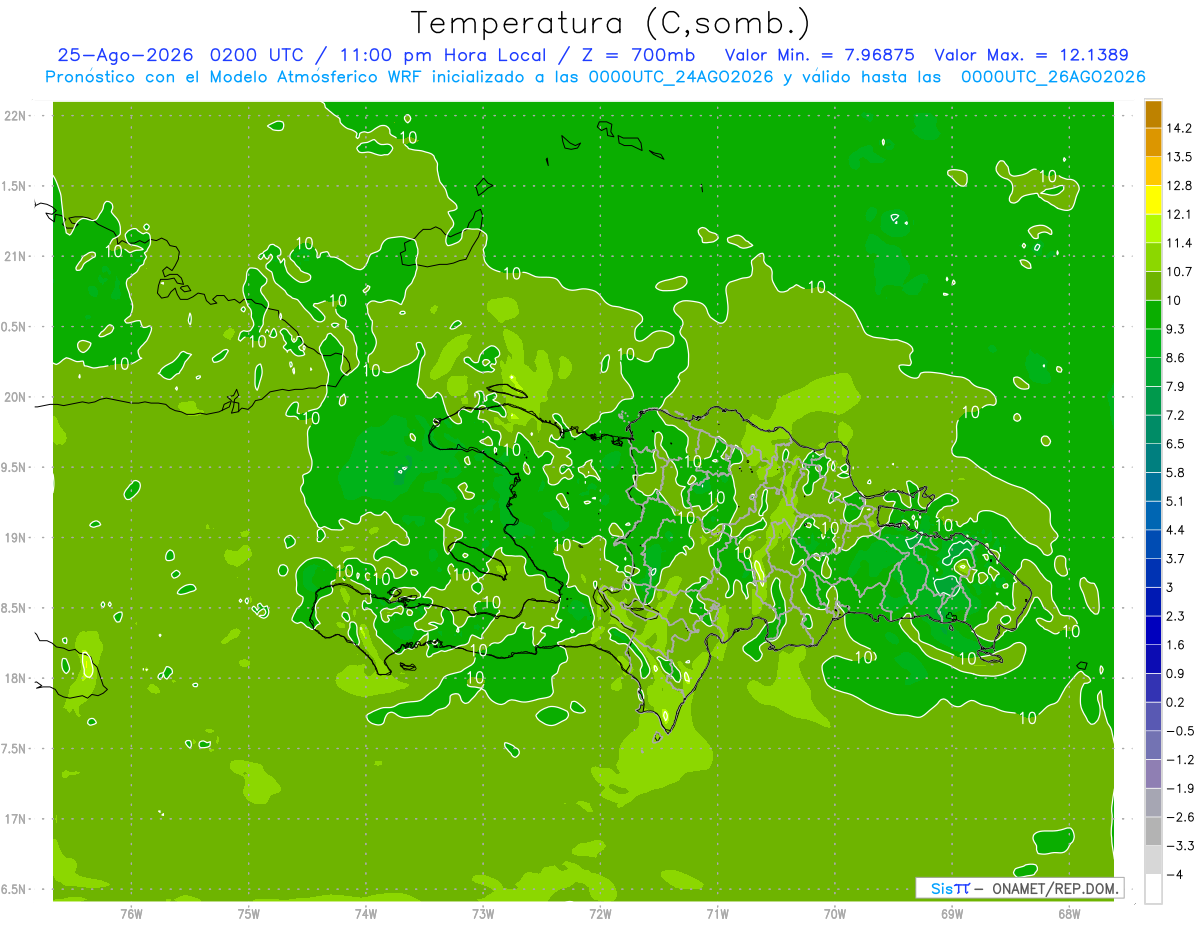This screenshot has width=1200, height=927.
Task: Click the '68W' longitude label
Action: pos(1069,913)
